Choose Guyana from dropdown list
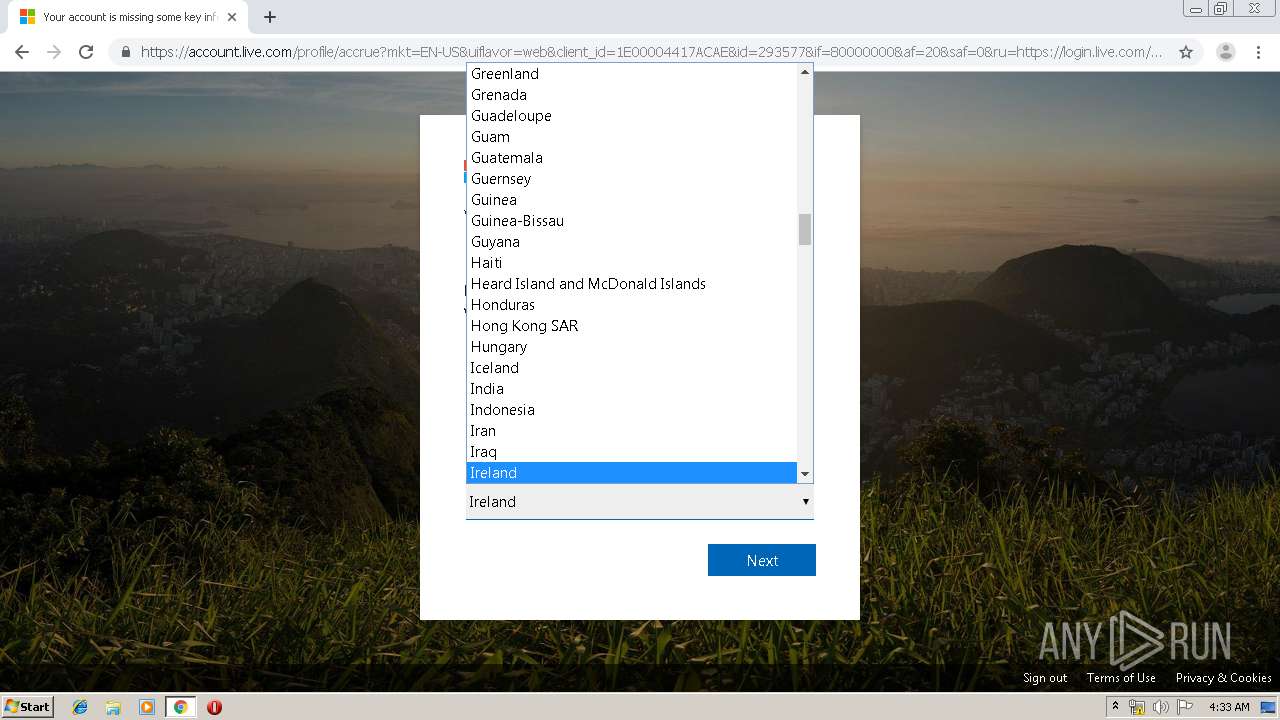The image size is (1280, 720). pyautogui.click(x=632, y=242)
